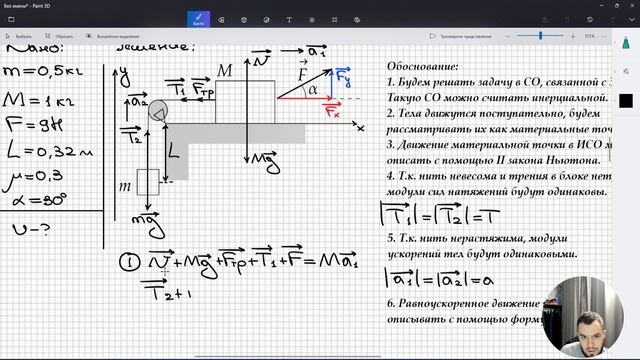
Task: Open the Effects tool
Action: coord(312,20)
